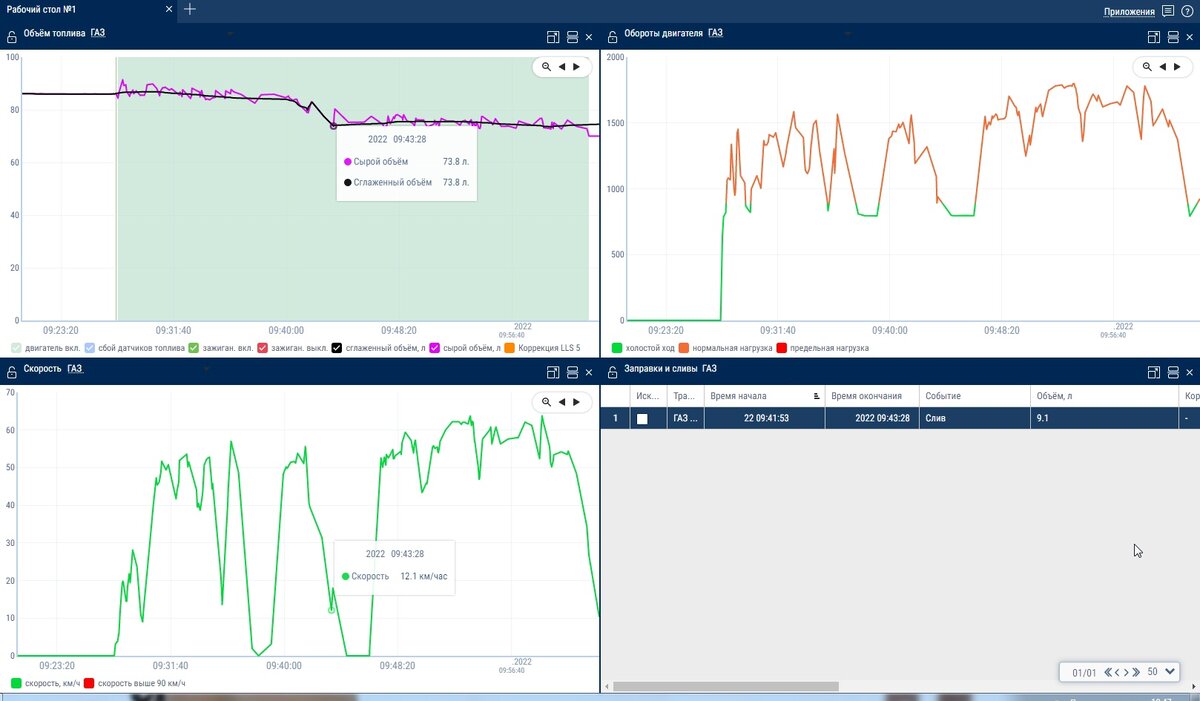Go to last page in table pager
The width and height of the screenshot is (1200, 701).
[x=1136, y=672]
